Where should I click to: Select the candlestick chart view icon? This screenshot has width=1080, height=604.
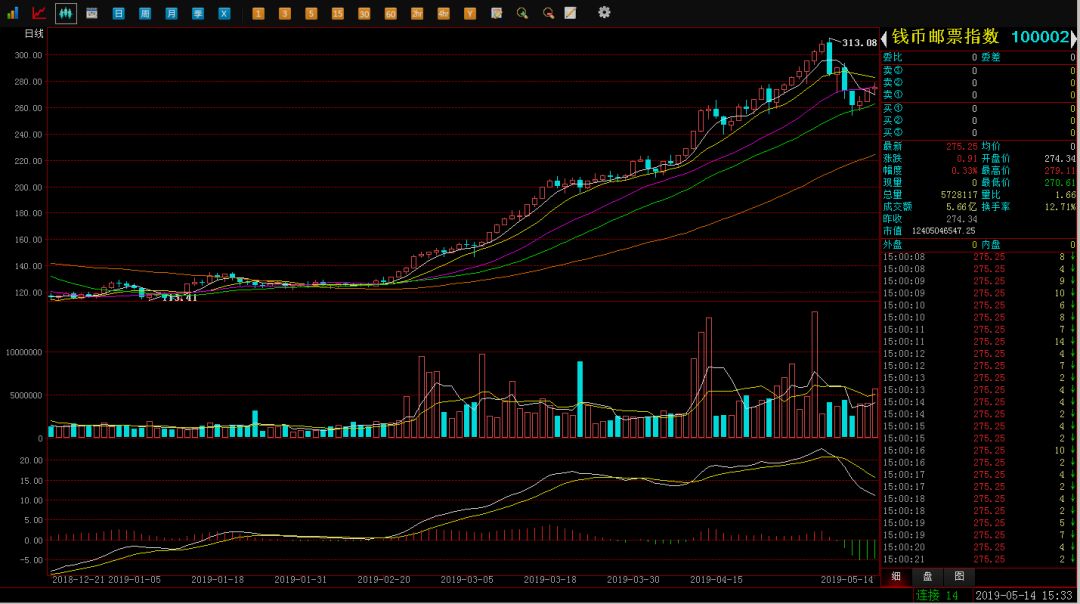click(x=65, y=13)
